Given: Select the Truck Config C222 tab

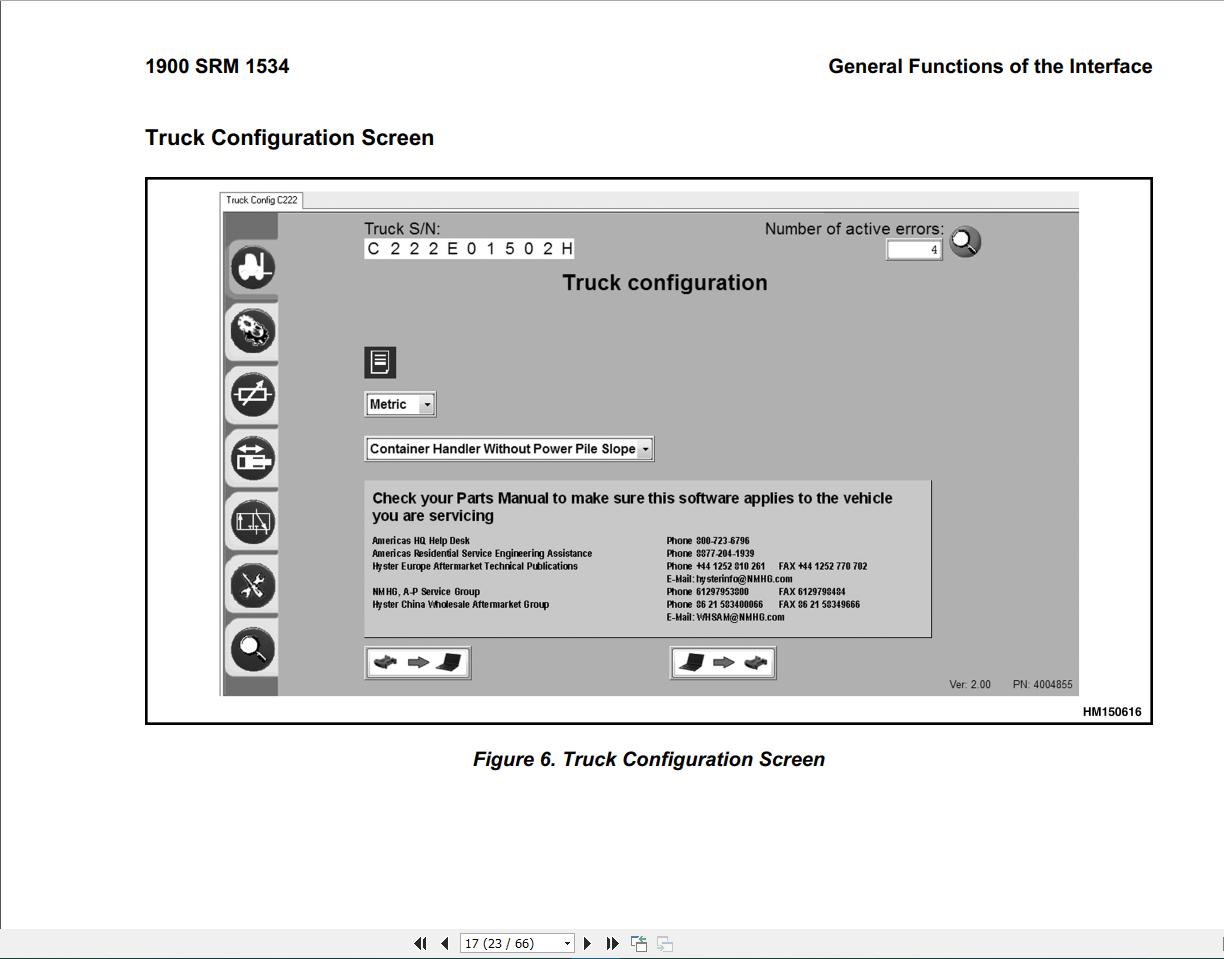Looking at the screenshot, I should 261,200.
